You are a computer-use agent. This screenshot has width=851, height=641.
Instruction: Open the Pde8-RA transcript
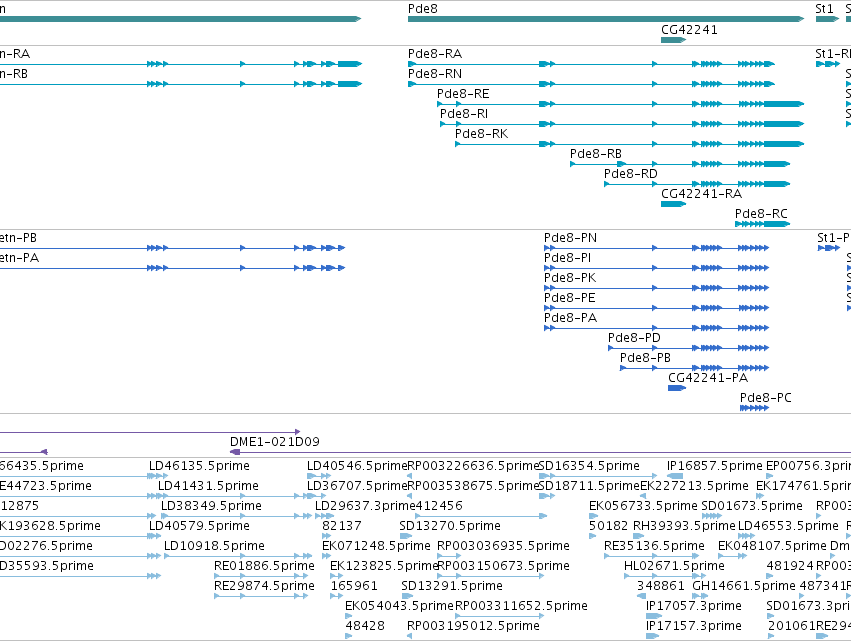(x=435, y=54)
